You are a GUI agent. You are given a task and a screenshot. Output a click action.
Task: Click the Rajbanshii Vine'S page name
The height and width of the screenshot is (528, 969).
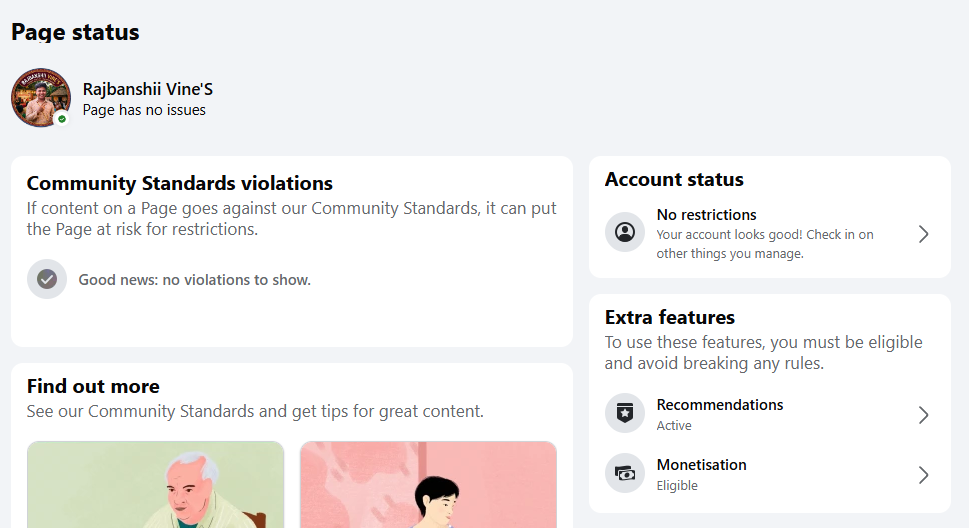click(x=148, y=89)
